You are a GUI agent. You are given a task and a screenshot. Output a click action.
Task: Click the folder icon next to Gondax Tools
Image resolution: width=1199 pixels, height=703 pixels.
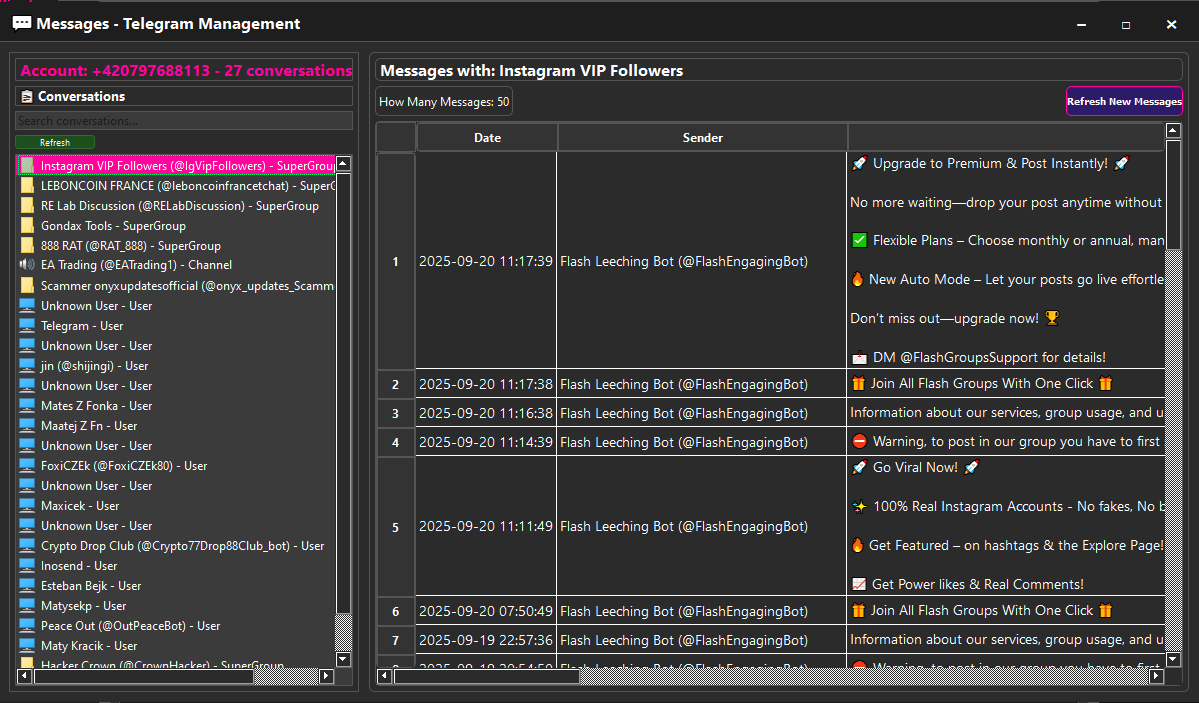click(x=28, y=225)
